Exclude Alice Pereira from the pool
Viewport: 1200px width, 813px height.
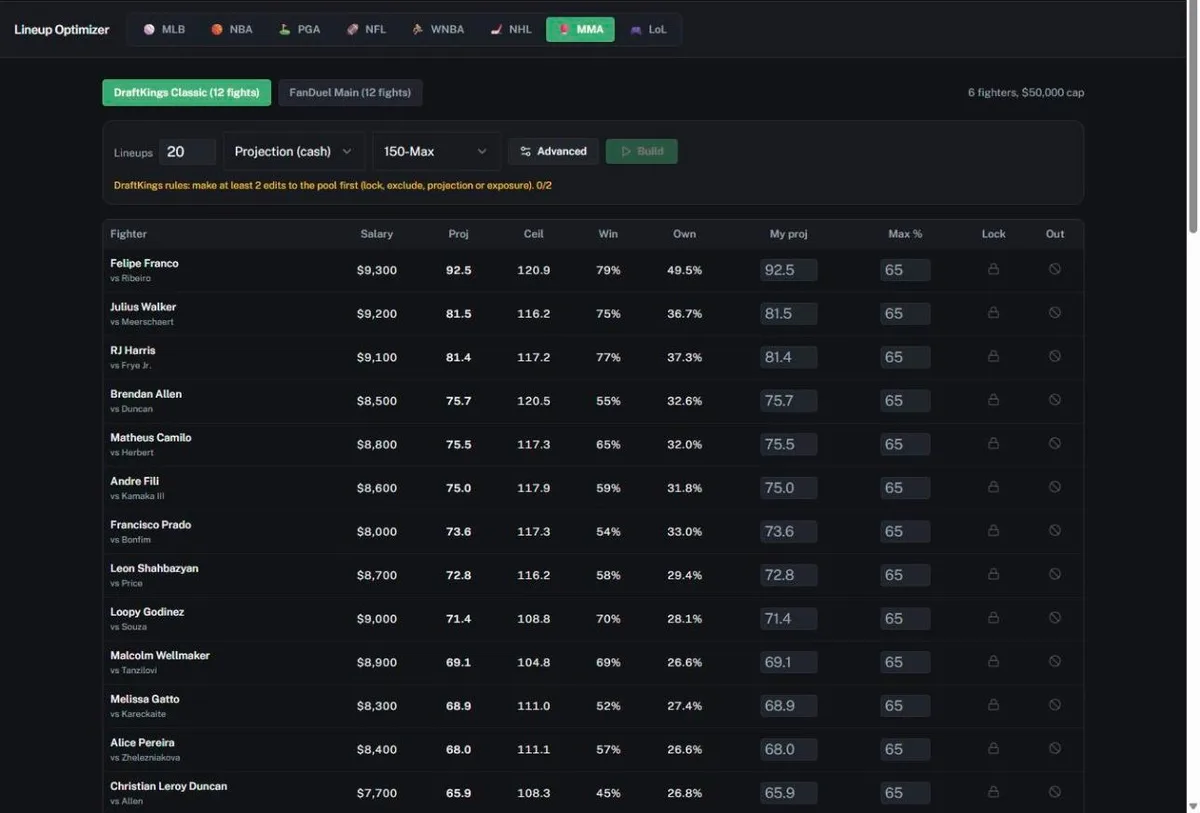[x=1054, y=749]
